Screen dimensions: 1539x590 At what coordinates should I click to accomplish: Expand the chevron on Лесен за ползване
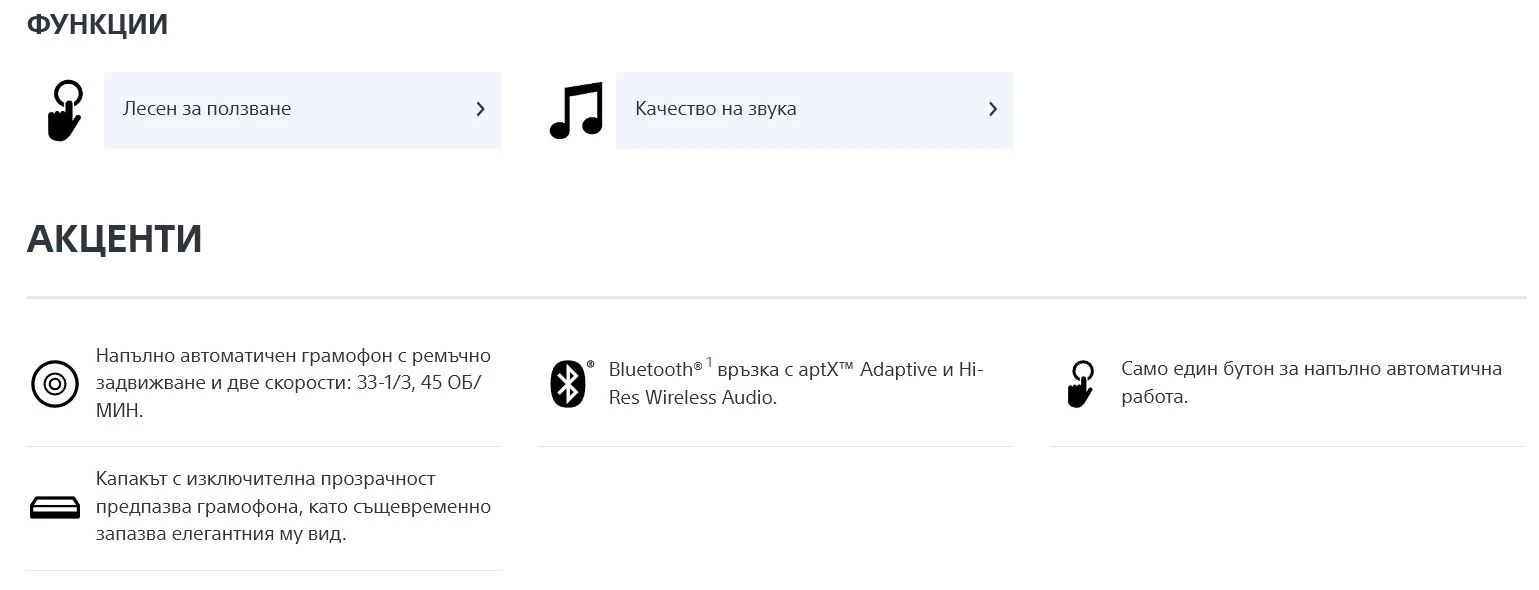coord(481,109)
